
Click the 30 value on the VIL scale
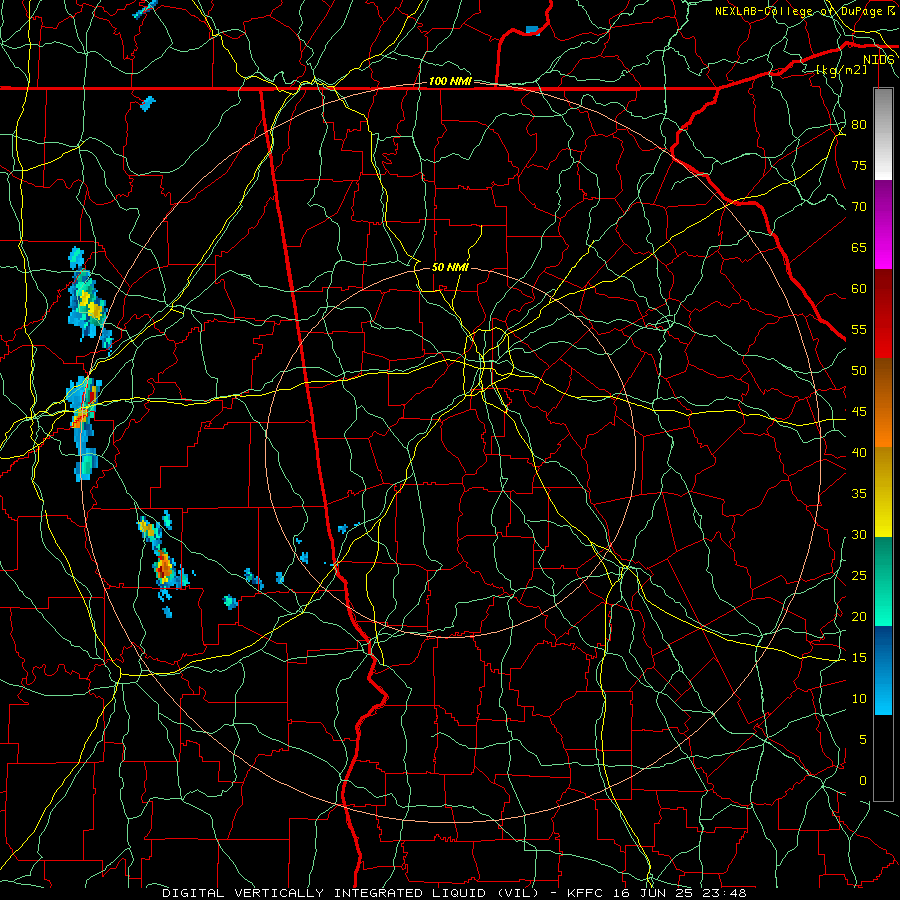tap(859, 535)
